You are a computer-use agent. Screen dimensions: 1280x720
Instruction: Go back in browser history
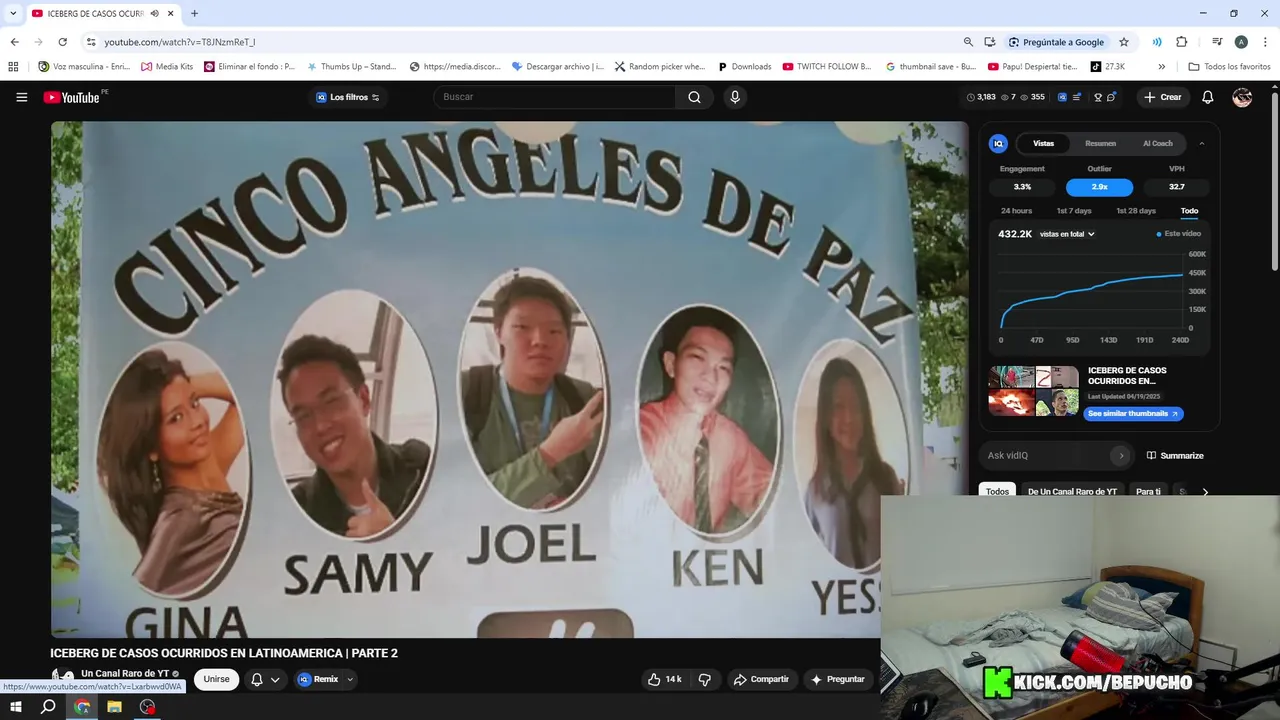click(x=15, y=42)
